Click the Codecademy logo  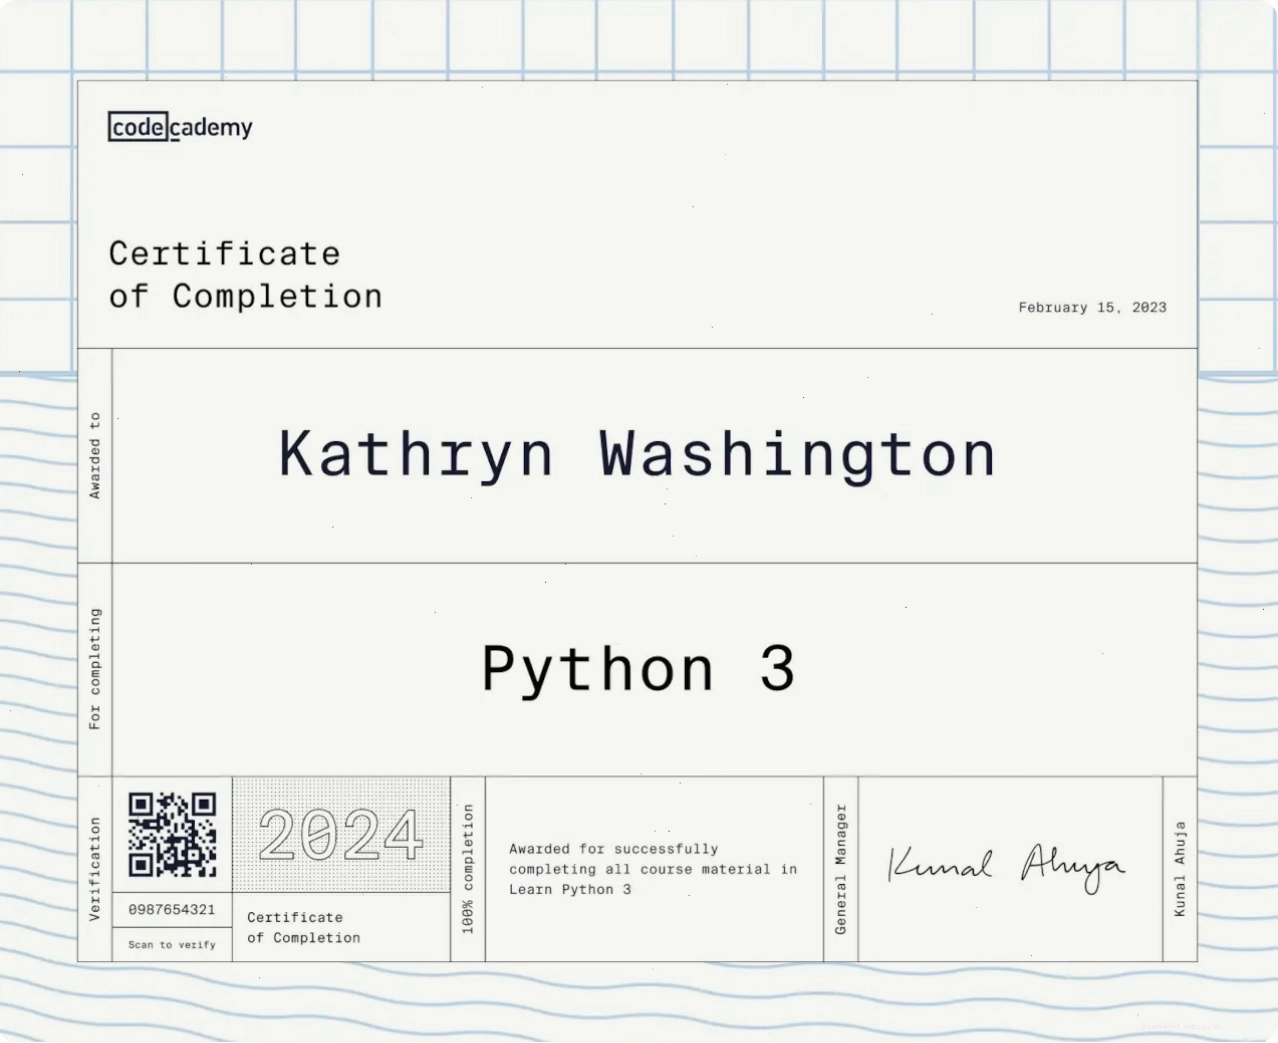pos(180,127)
